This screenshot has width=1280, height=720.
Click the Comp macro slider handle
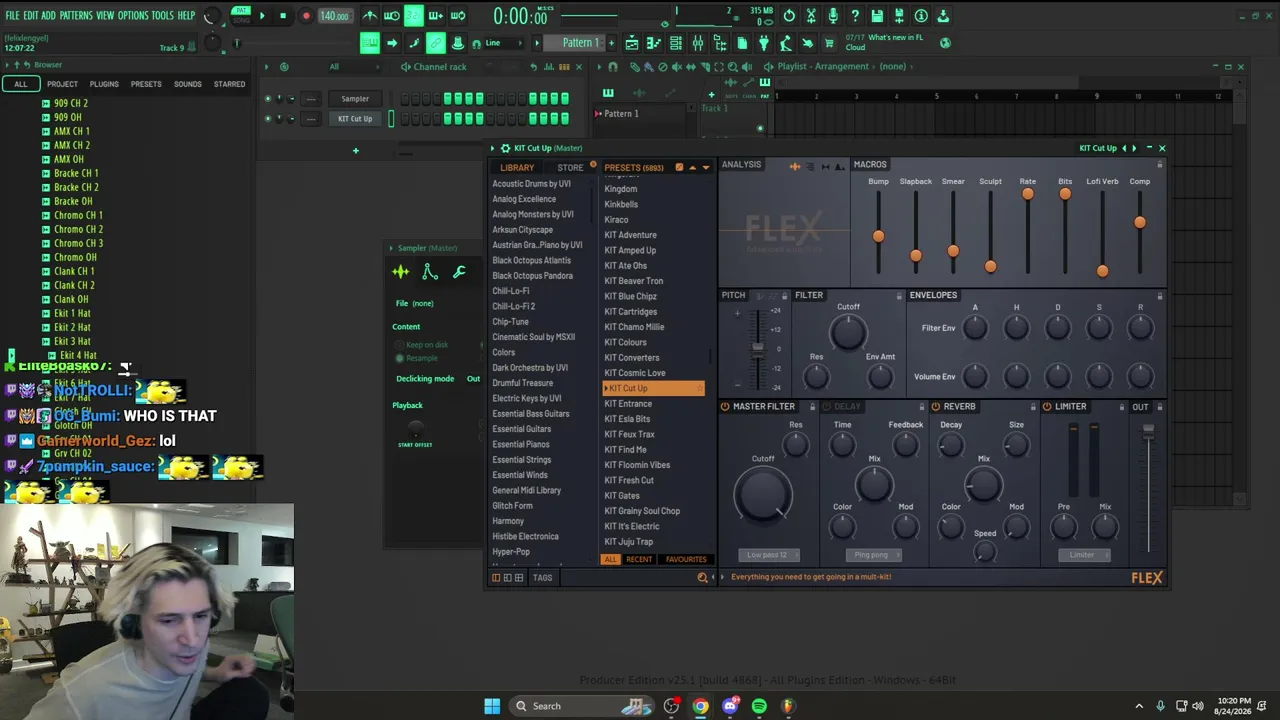pyautogui.click(x=1140, y=222)
